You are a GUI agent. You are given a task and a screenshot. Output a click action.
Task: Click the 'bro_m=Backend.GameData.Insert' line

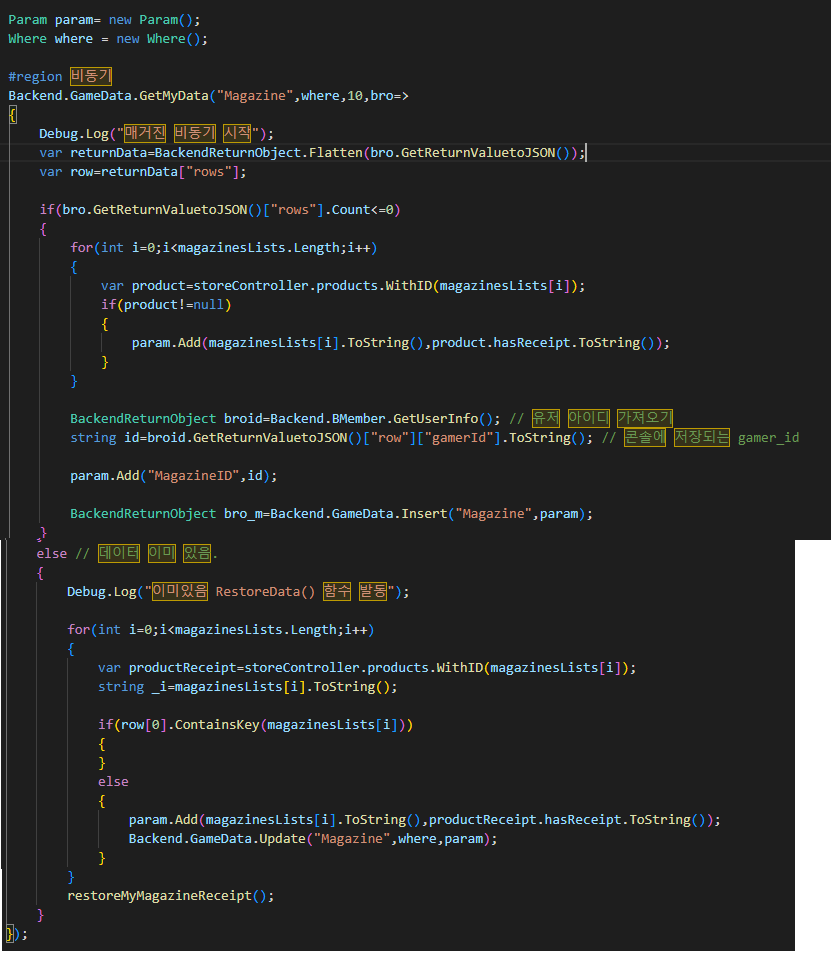(331, 514)
